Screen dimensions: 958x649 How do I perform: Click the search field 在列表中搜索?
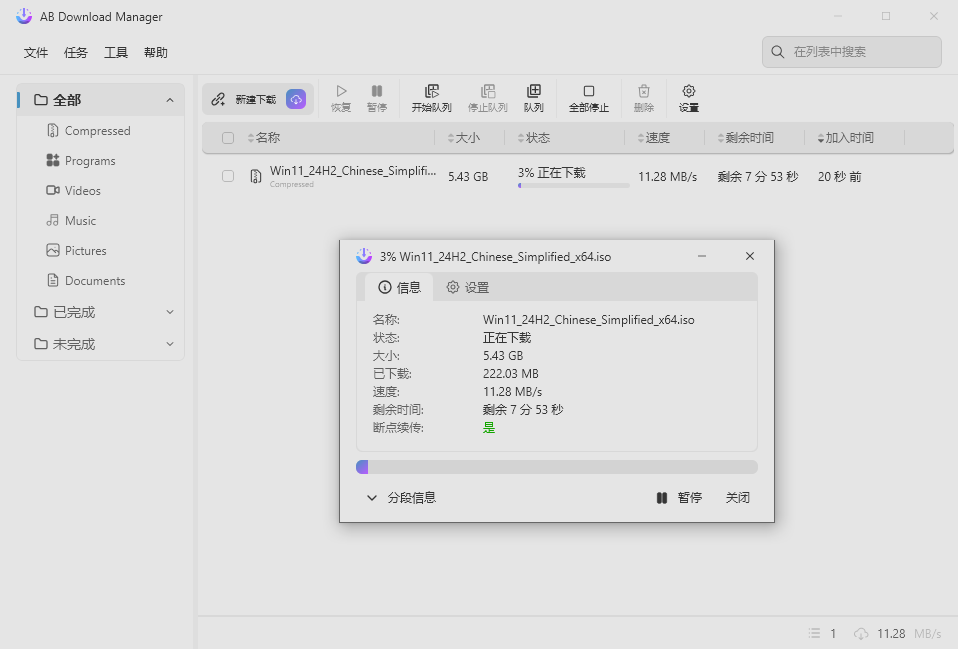point(852,52)
